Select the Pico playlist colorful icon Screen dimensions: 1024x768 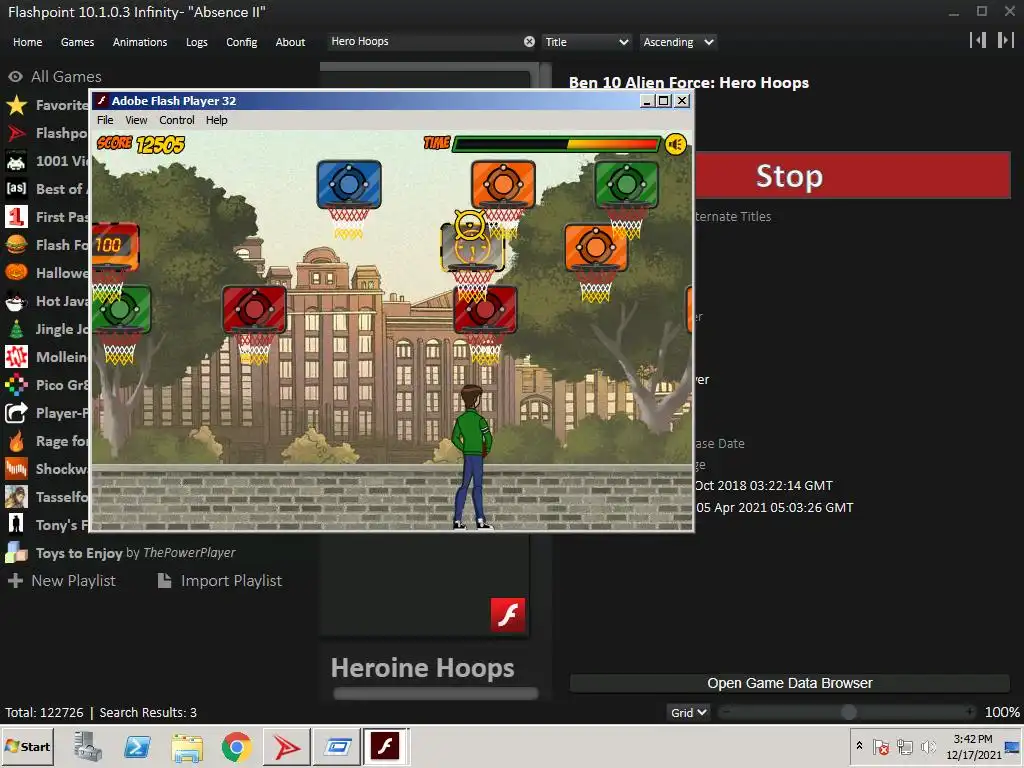point(16,385)
